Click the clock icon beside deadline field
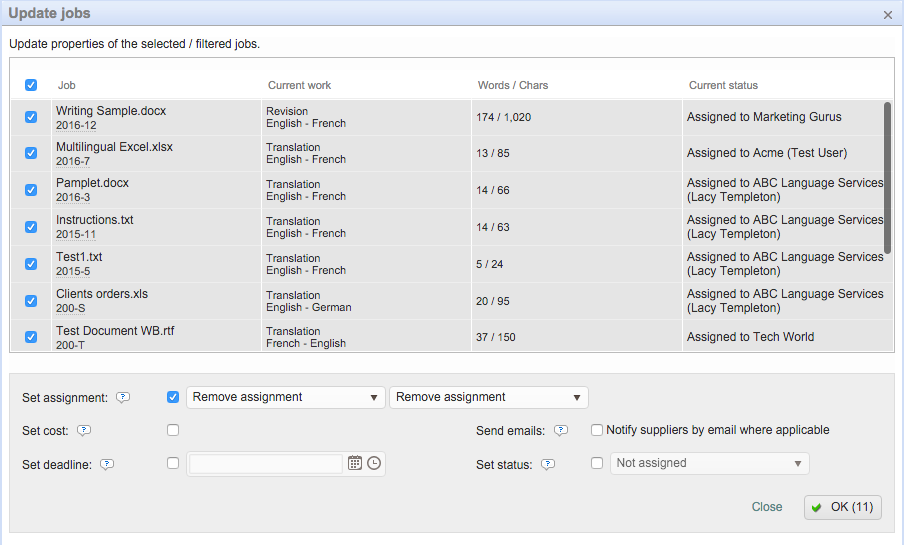Viewport: 904px width, 545px height. (374, 463)
